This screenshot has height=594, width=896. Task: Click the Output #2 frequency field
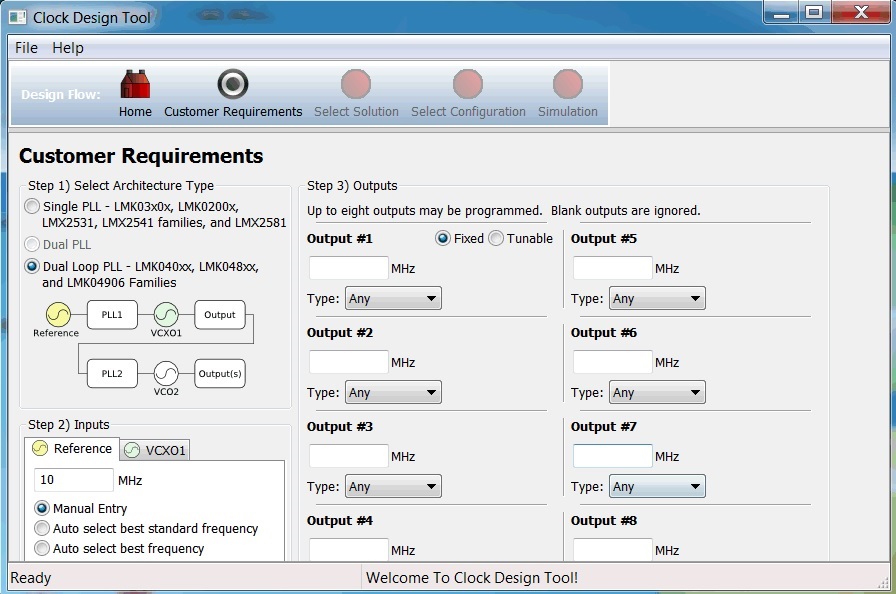click(349, 362)
